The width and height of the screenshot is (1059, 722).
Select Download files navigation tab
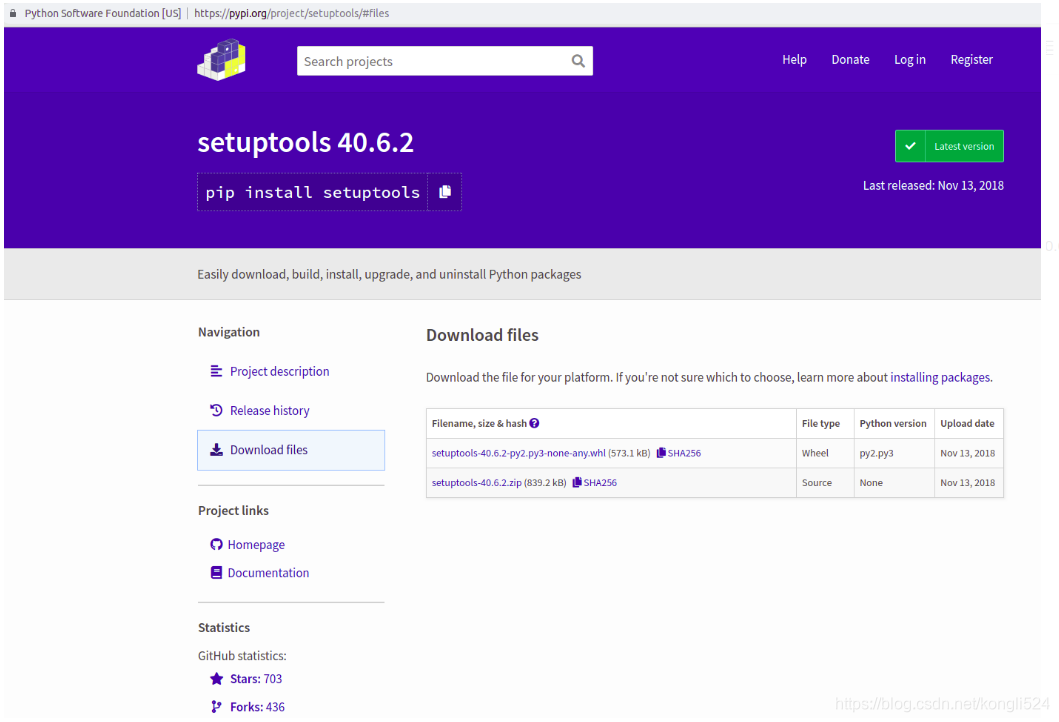click(x=291, y=450)
